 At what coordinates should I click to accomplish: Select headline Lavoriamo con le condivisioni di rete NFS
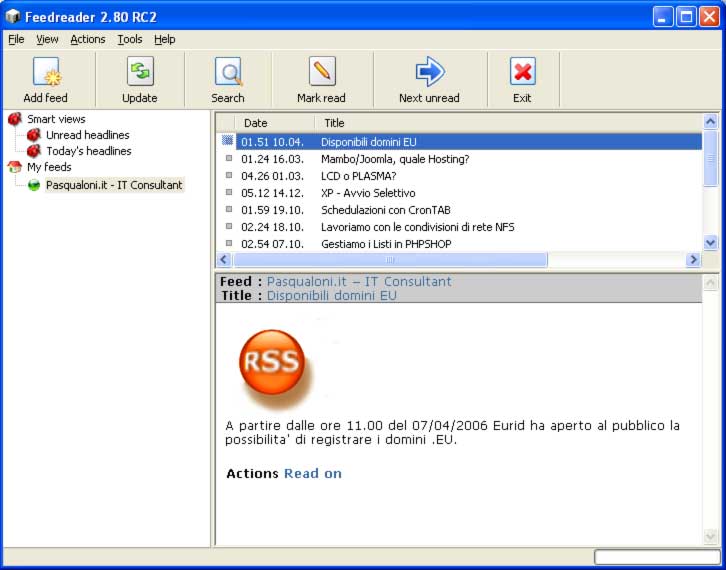click(x=418, y=227)
